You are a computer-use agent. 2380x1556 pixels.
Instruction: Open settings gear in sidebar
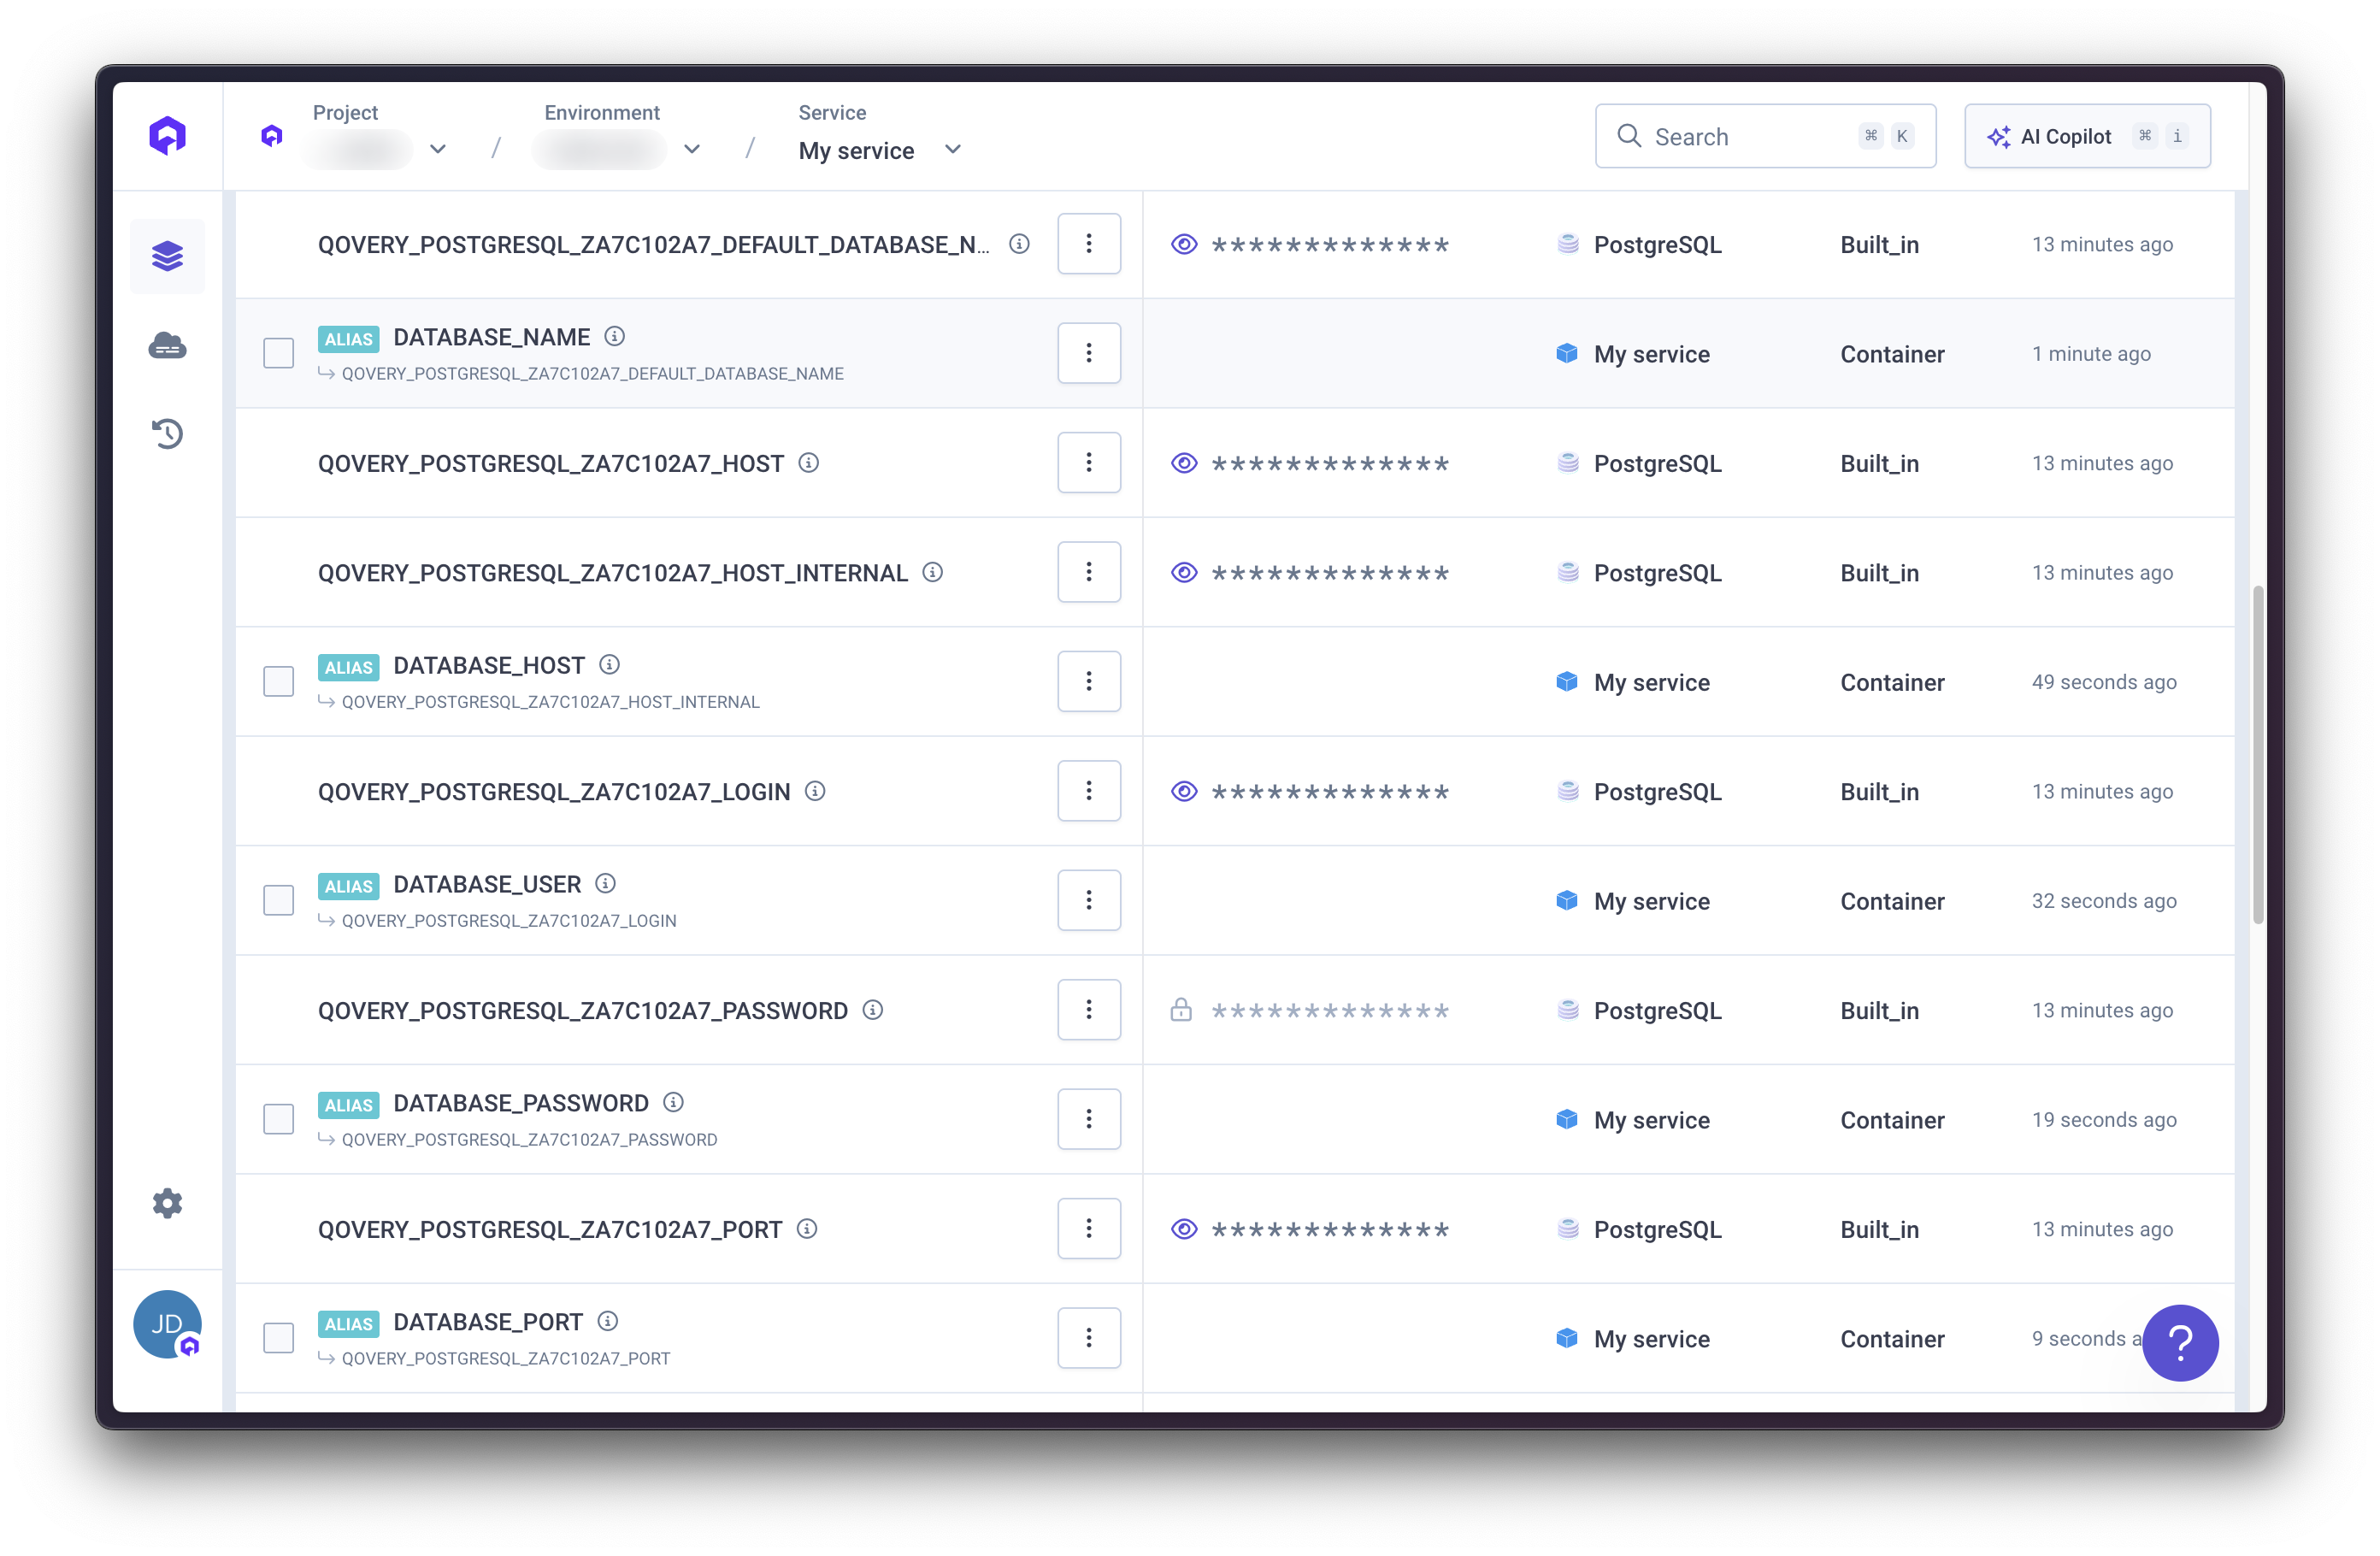tap(167, 1203)
